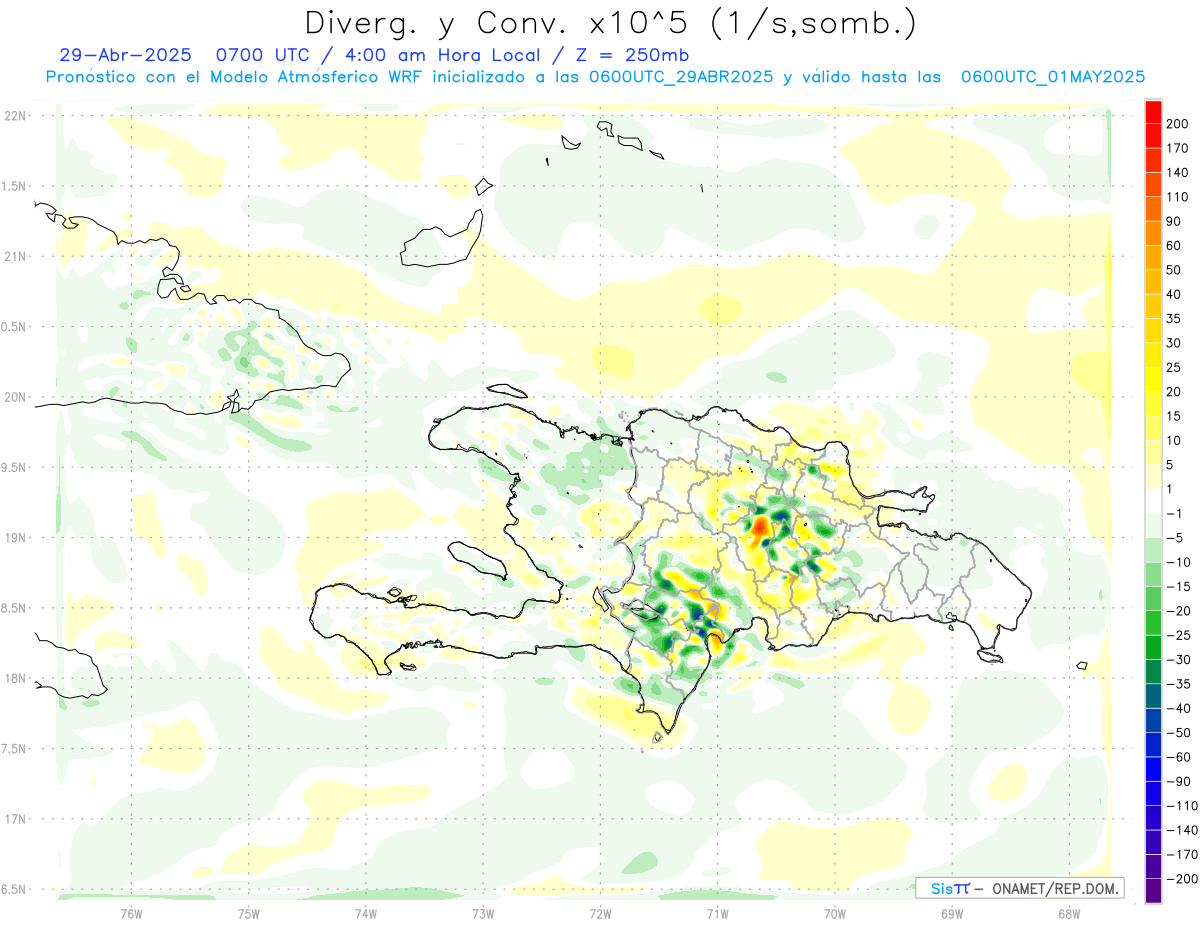Click the "74W" longitude label
The image size is (1200, 927).
(x=365, y=913)
